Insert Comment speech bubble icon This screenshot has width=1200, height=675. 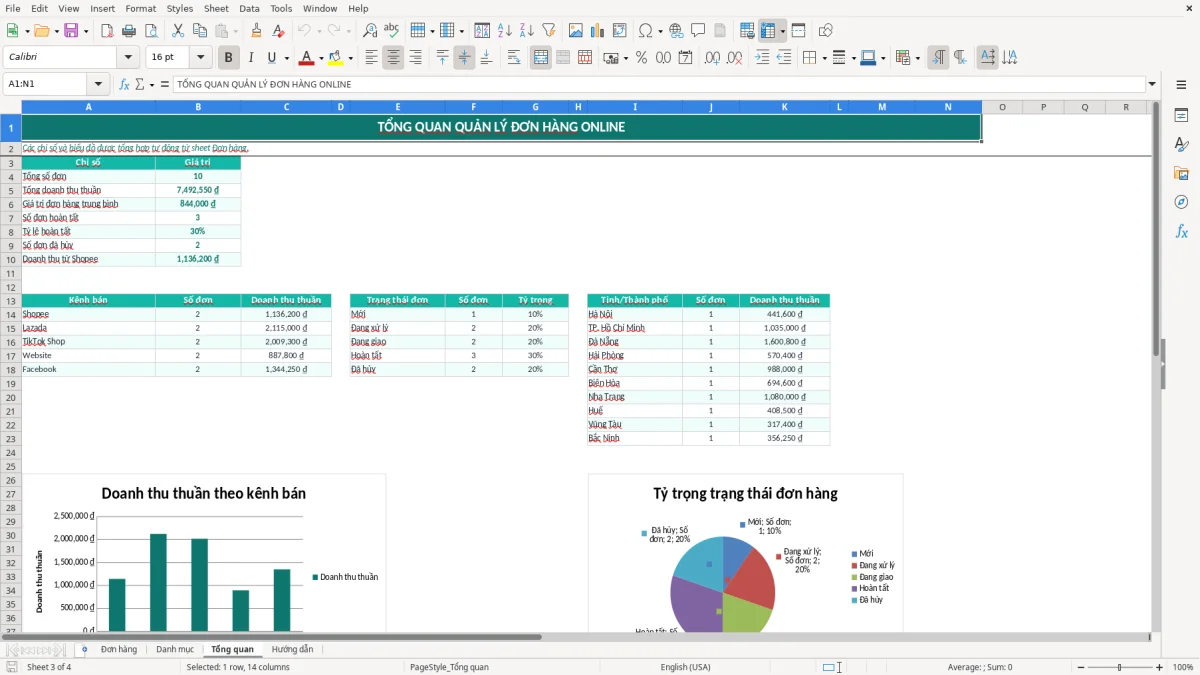click(x=698, y=31)
